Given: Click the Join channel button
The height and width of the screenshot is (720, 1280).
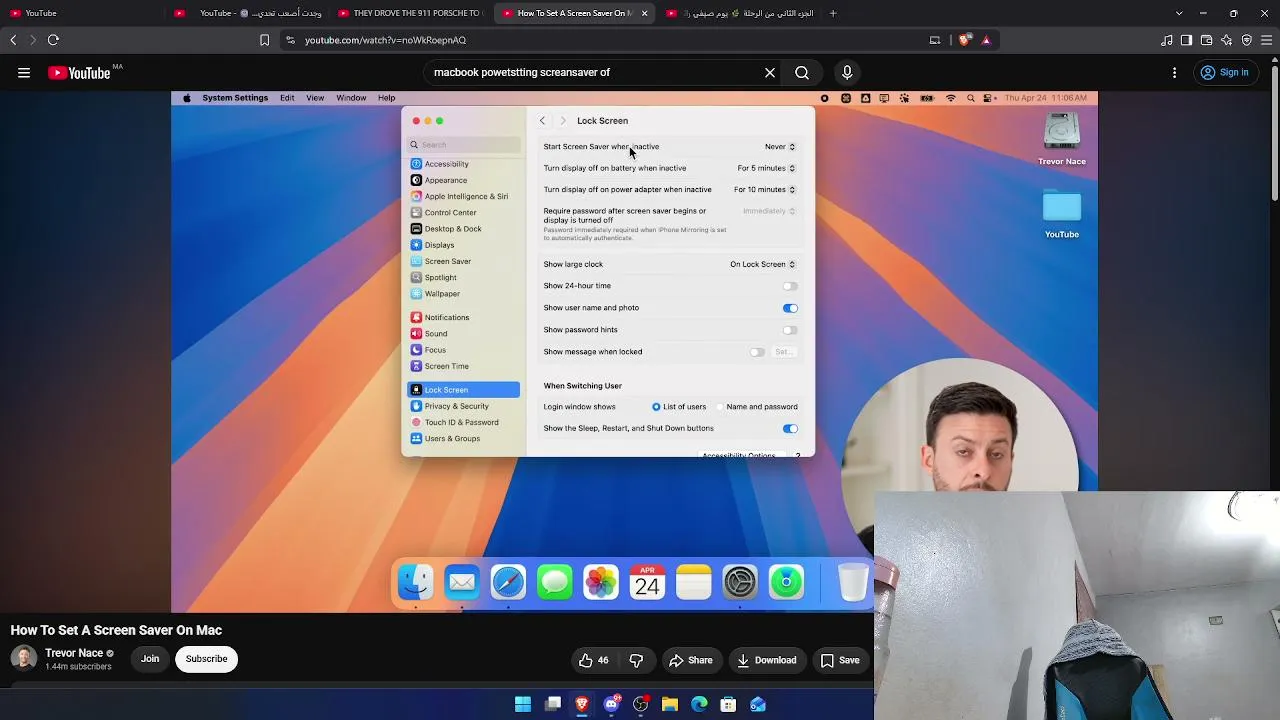Looking at the screenshot, I should pos(150,659).
